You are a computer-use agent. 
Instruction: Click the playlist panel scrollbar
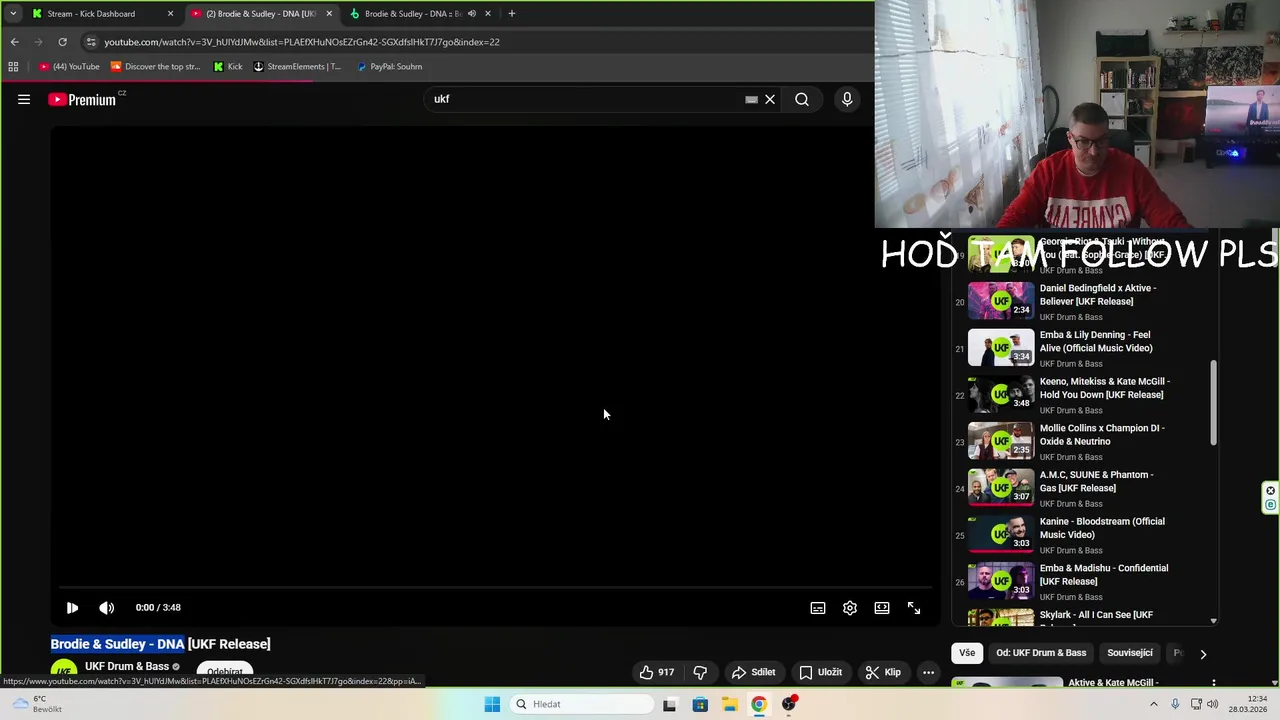click(x=1214, y=402)
